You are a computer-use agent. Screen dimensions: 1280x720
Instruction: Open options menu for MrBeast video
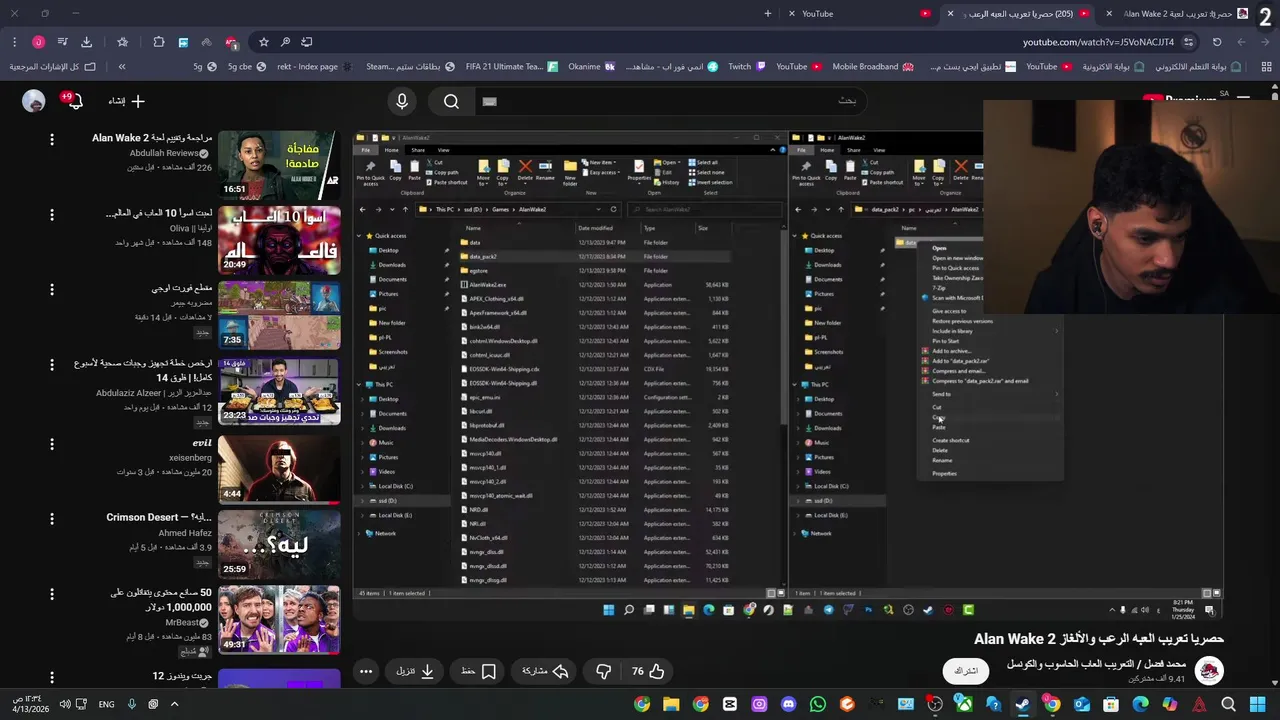click(52, 594)
